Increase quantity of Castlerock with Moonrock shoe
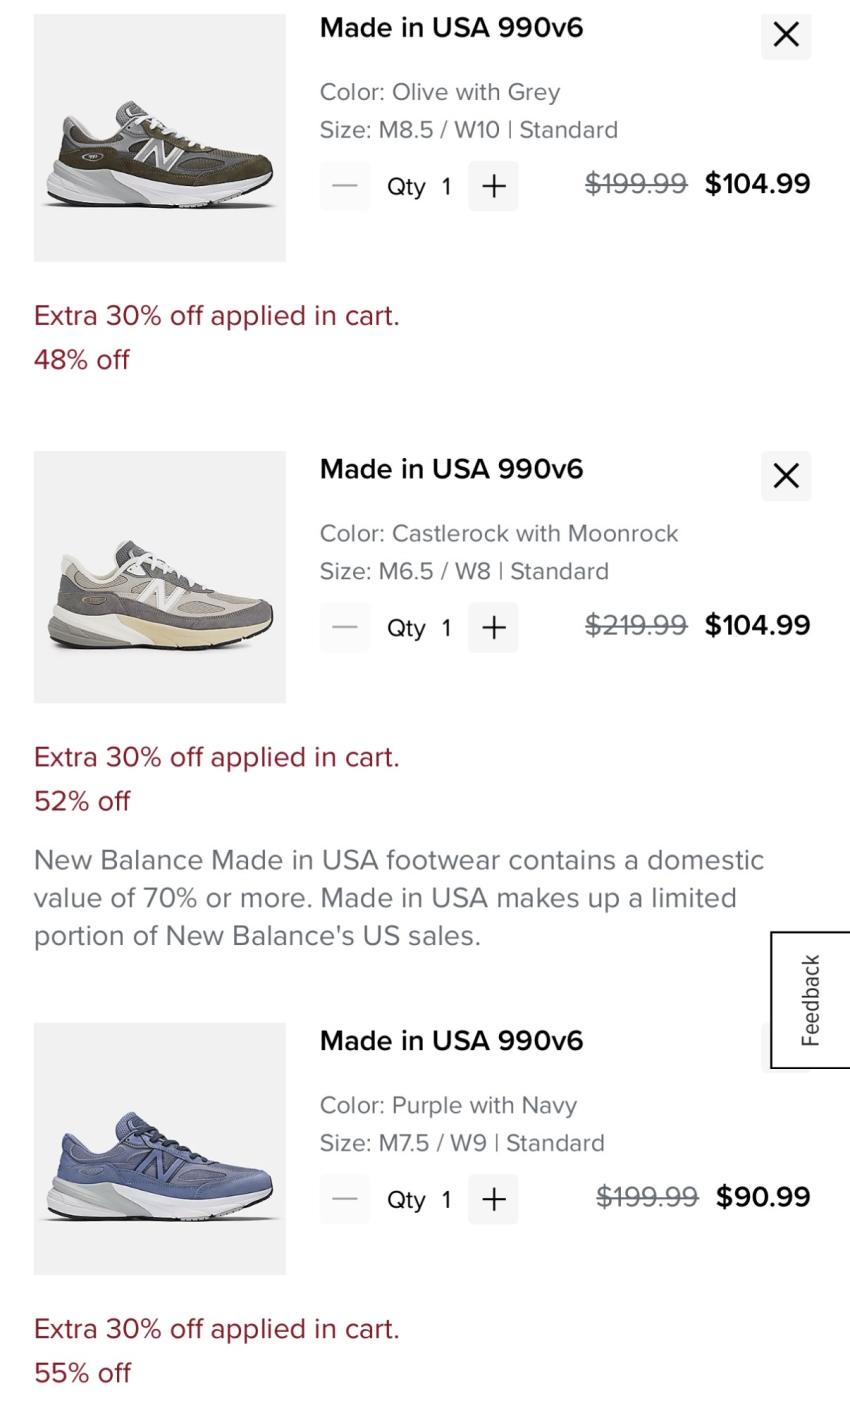This screenshot has height=1415, width=850. pos(493,628)
